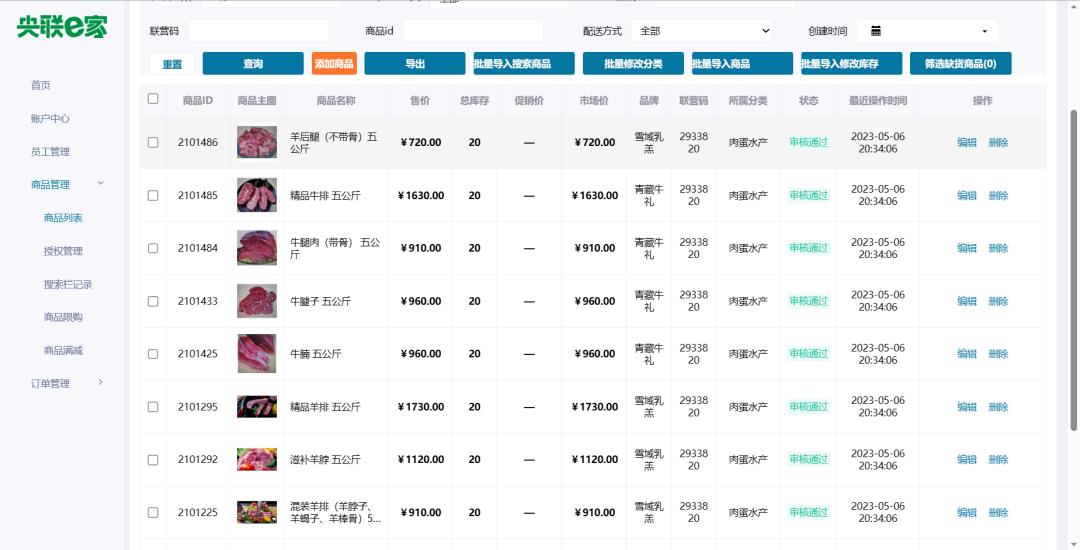Click the 查询 search button
This screenshot has height=550, width=1080.
[252, 64]
